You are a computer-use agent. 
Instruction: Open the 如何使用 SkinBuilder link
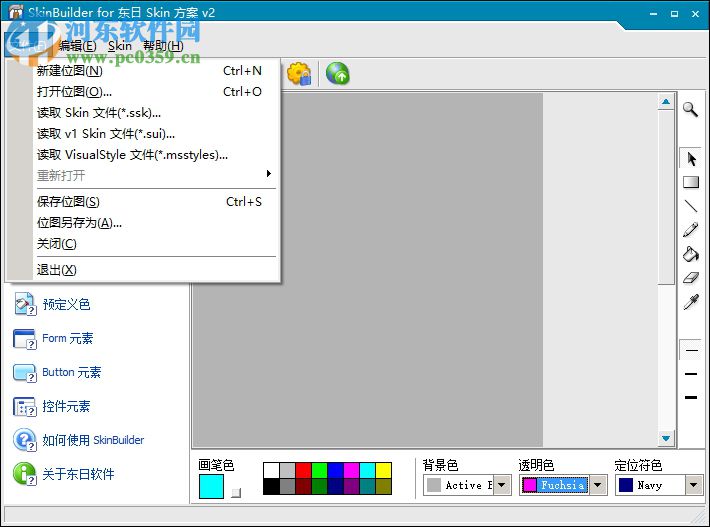93,440
